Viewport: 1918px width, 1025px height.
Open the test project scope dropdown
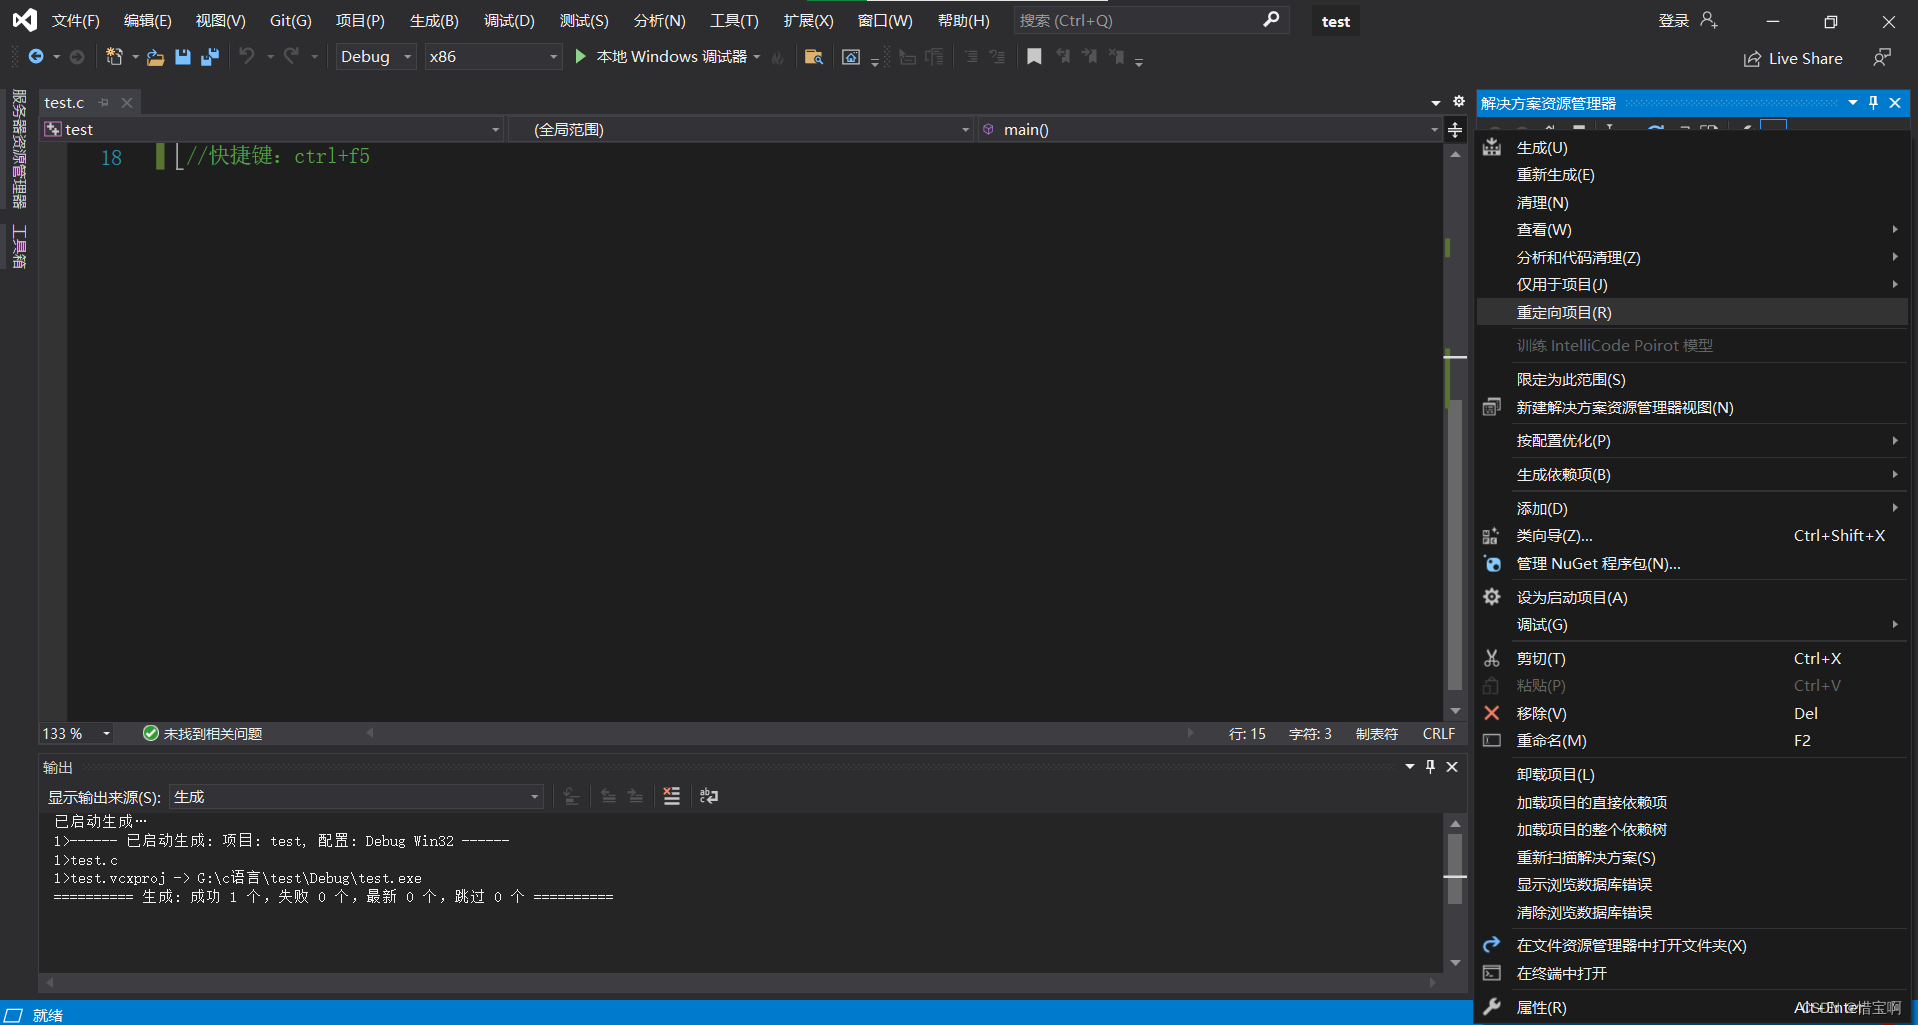[272, 130]
